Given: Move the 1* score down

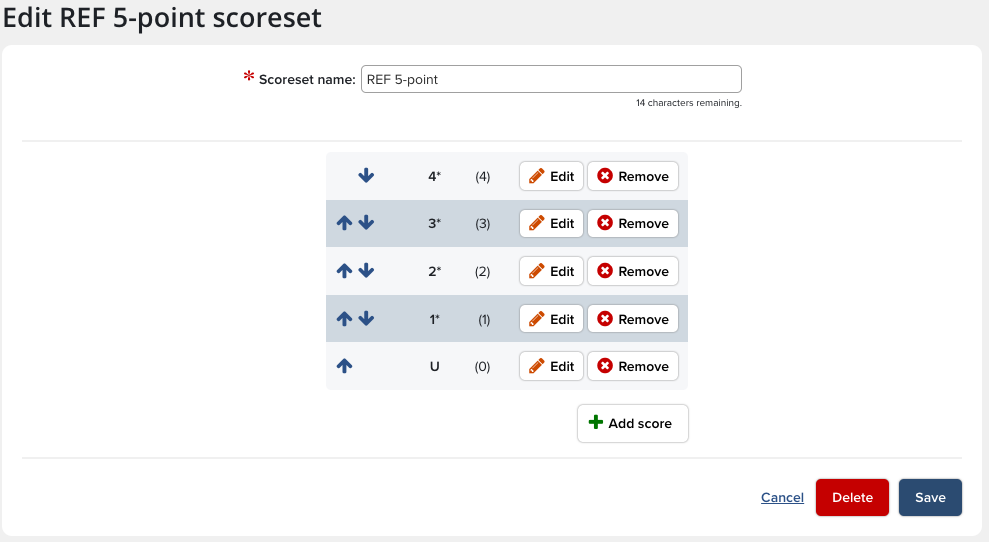Looking at the screenshot, I should click(366, 319).
